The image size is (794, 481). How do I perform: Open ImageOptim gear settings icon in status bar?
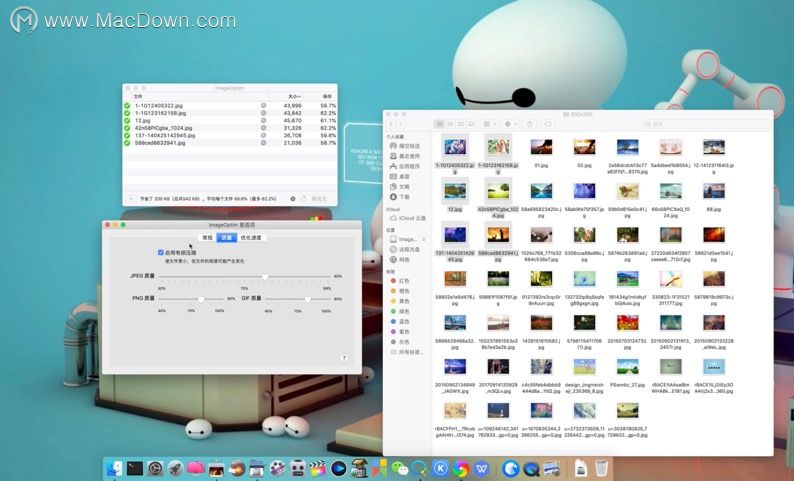click(x=293, y=199)
